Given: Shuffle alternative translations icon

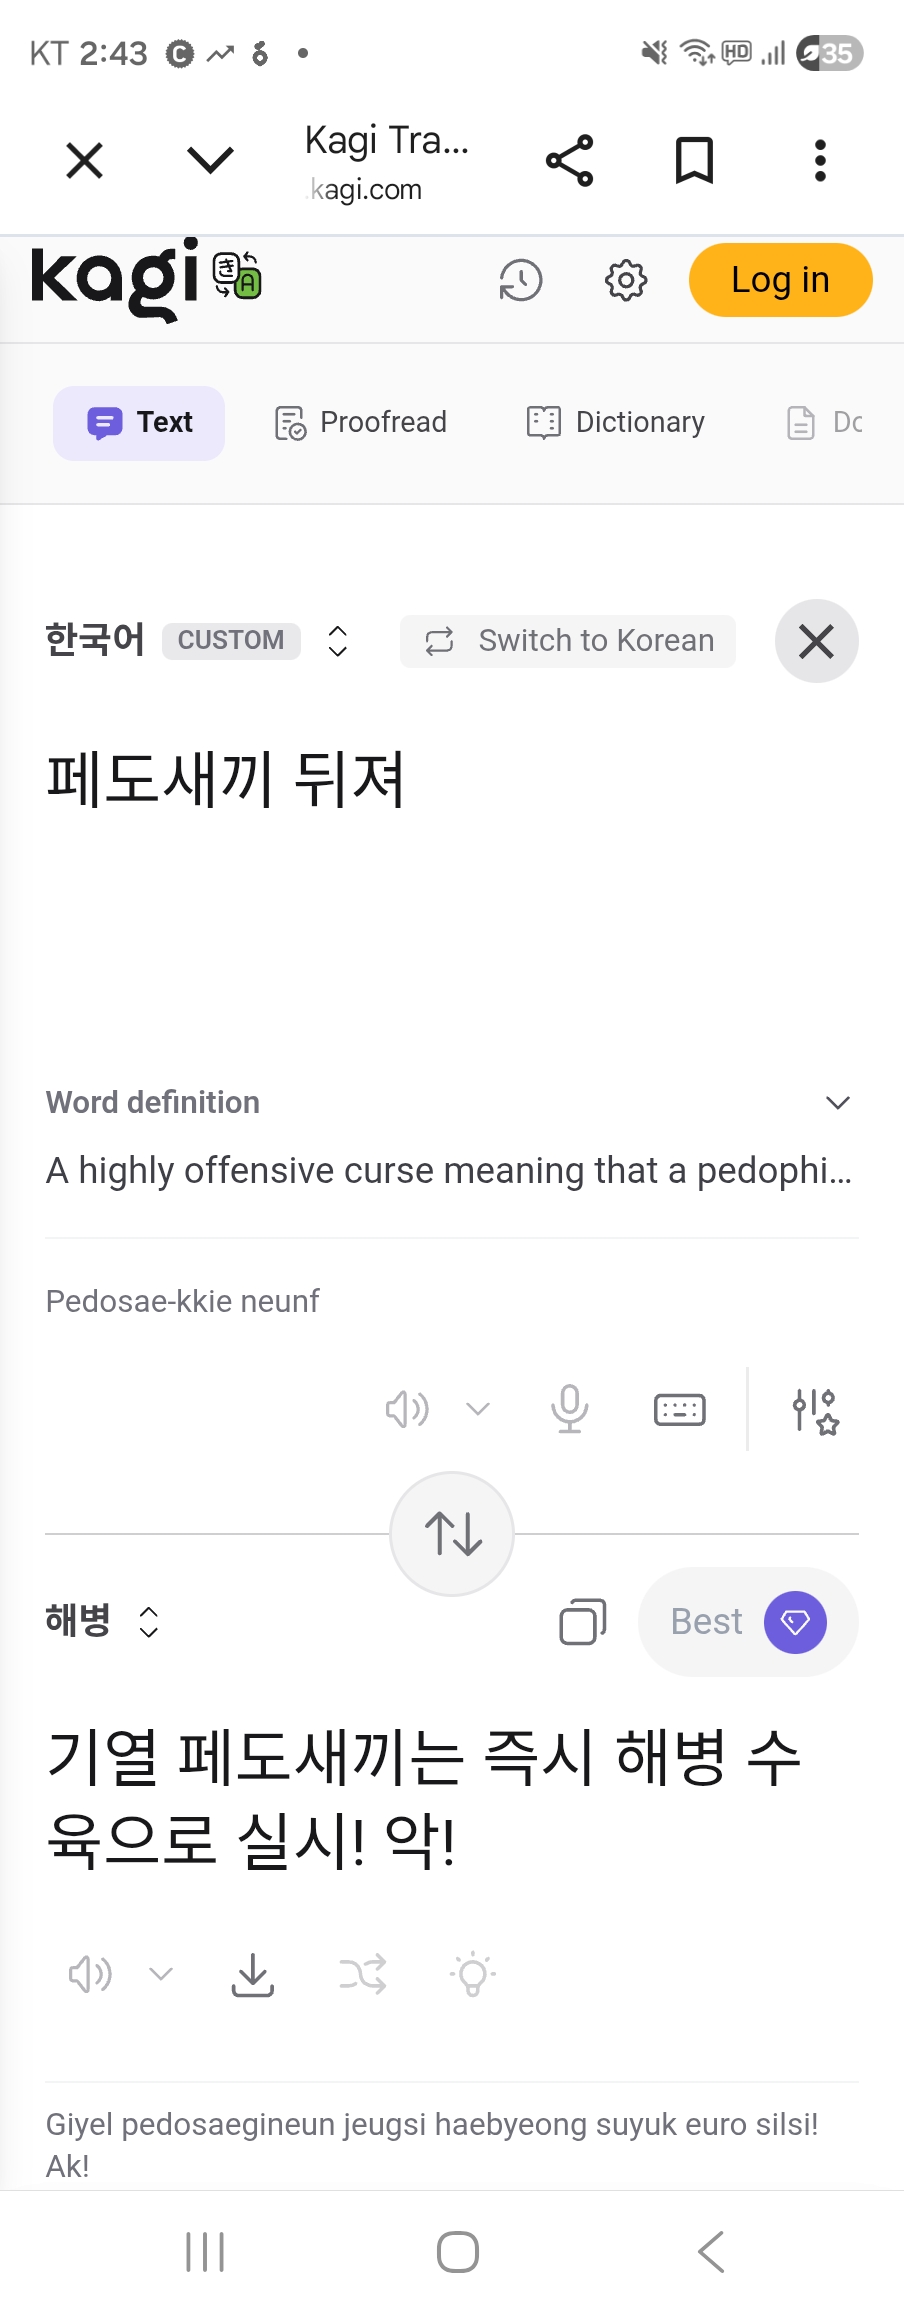Looking at the screenshot, I should point(362,1974).
